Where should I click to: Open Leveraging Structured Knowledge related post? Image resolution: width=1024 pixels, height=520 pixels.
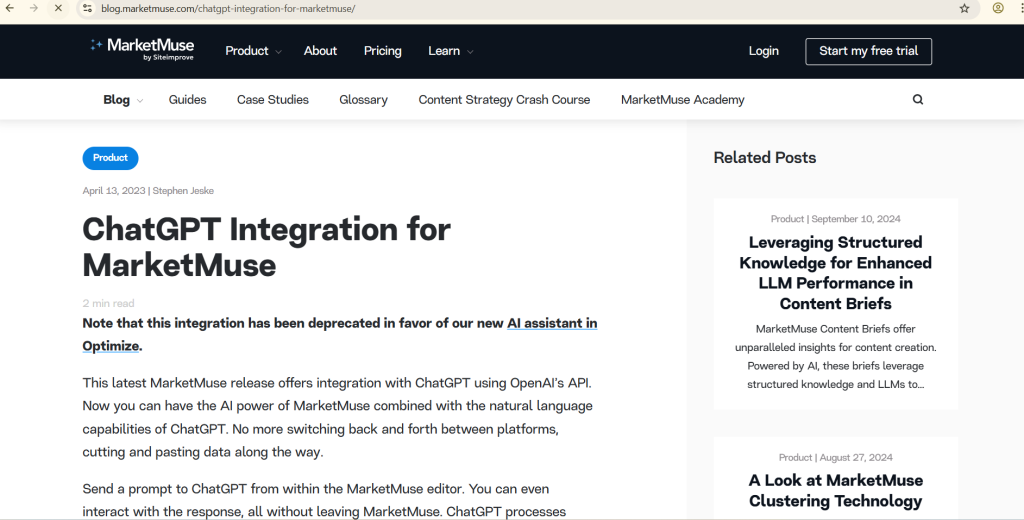835,273
